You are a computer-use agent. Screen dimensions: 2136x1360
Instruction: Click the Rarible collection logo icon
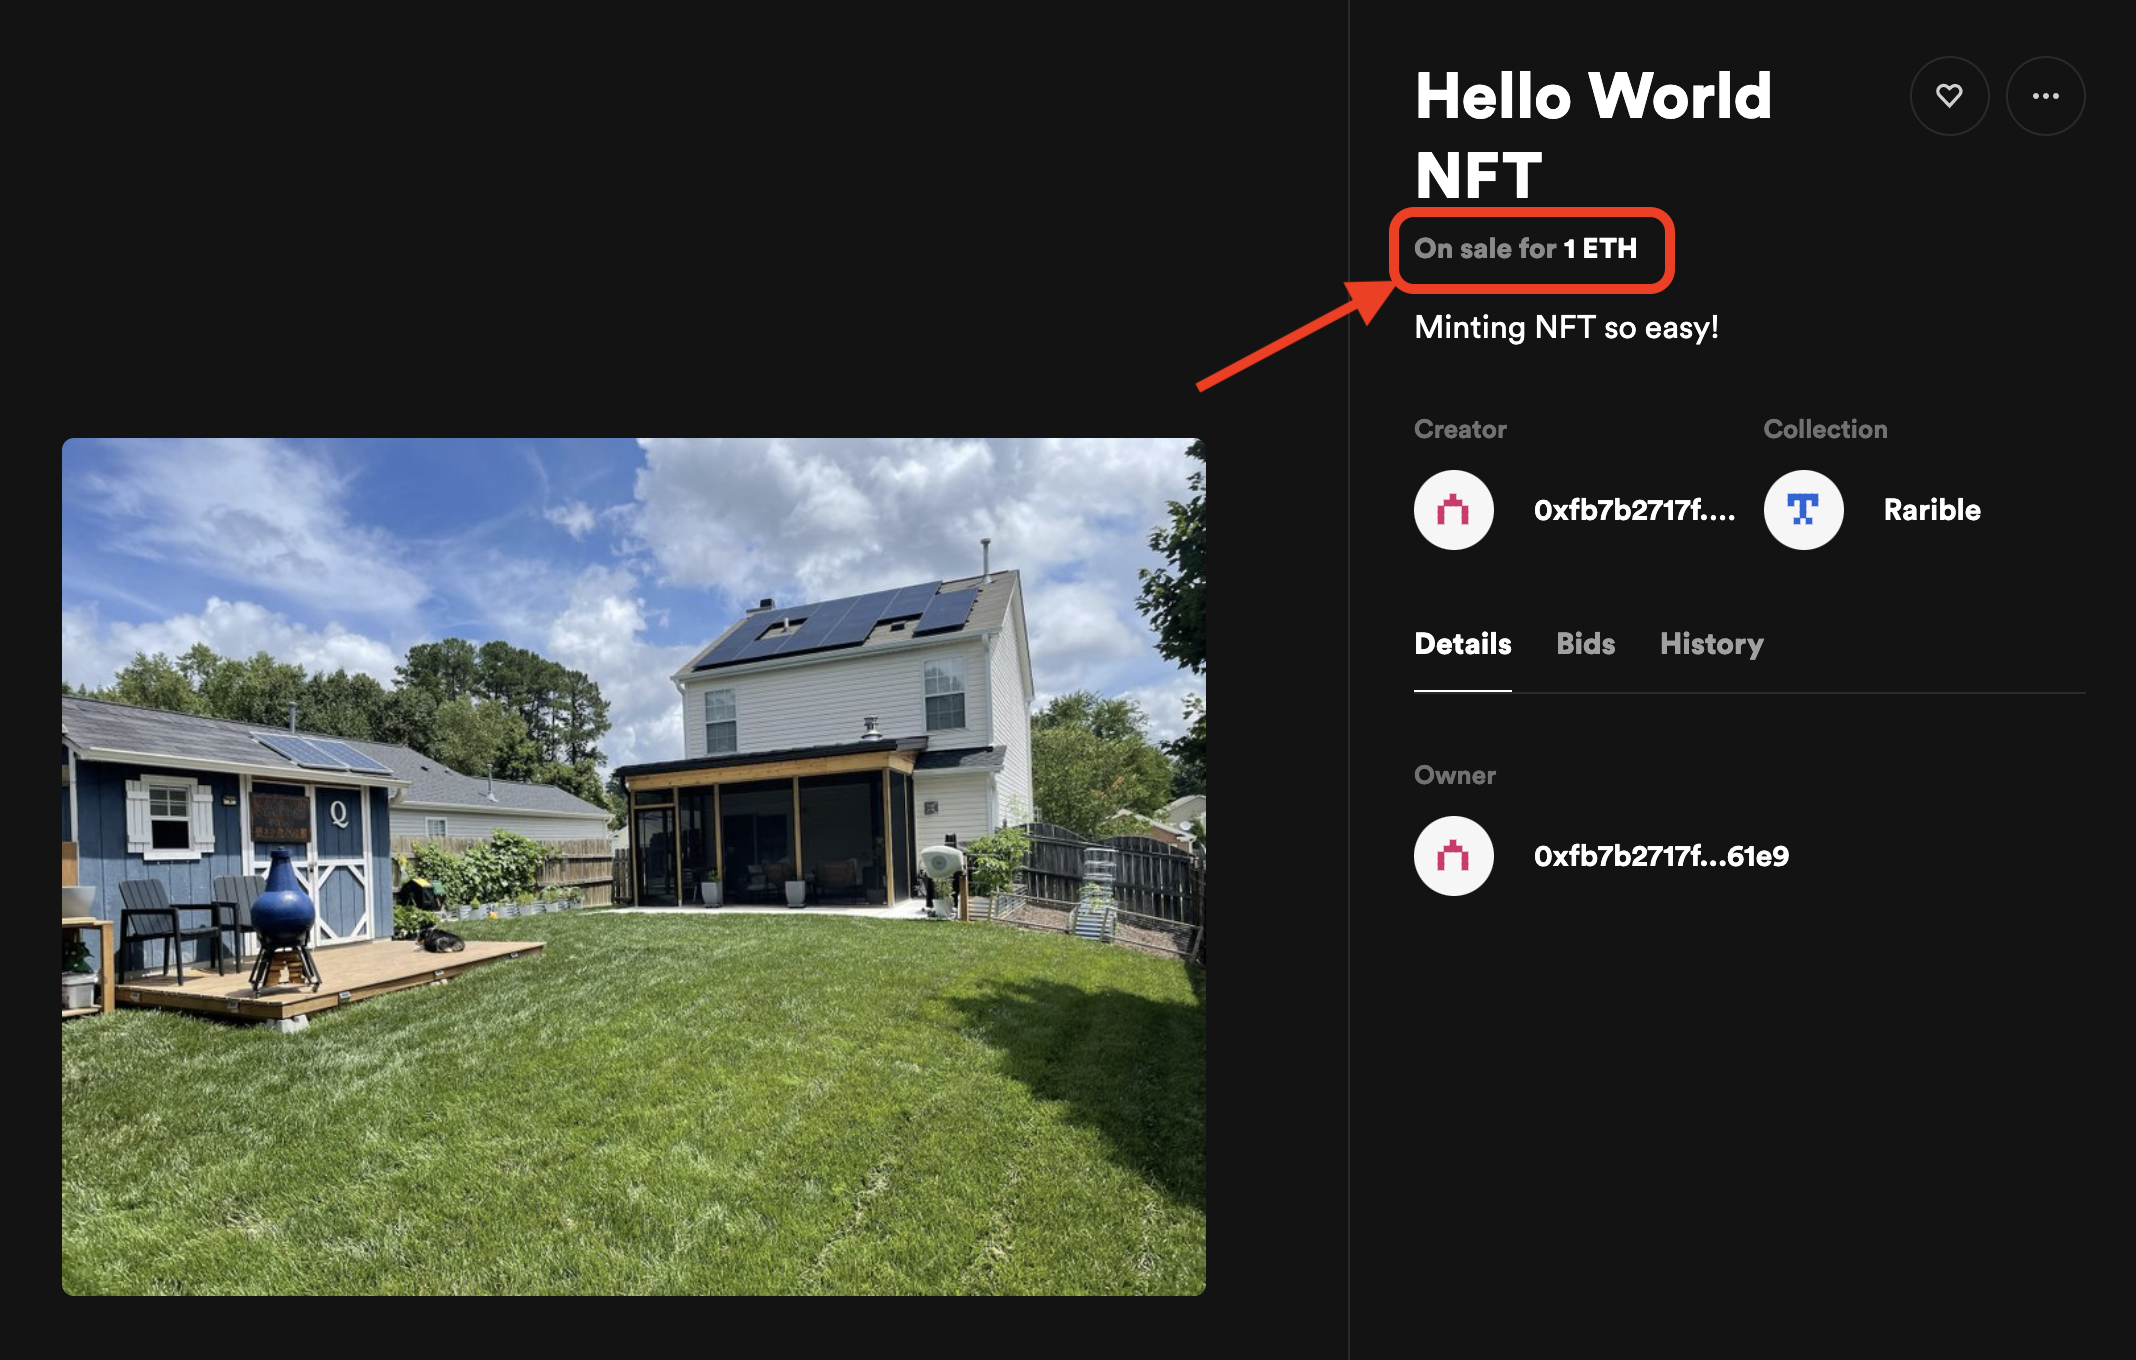[x=1803, y=510]
